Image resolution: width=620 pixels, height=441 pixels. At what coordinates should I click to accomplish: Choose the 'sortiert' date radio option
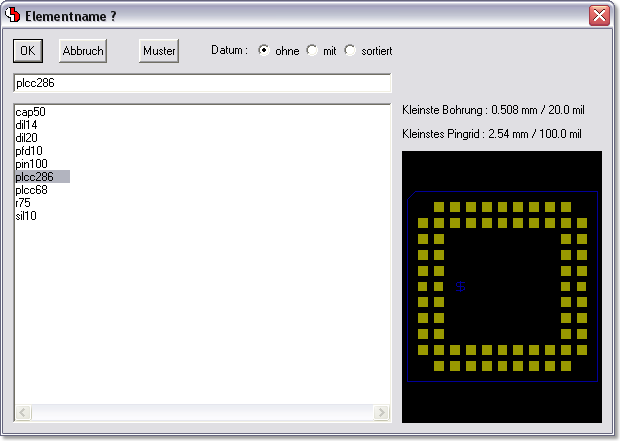[x=350, y=51]
